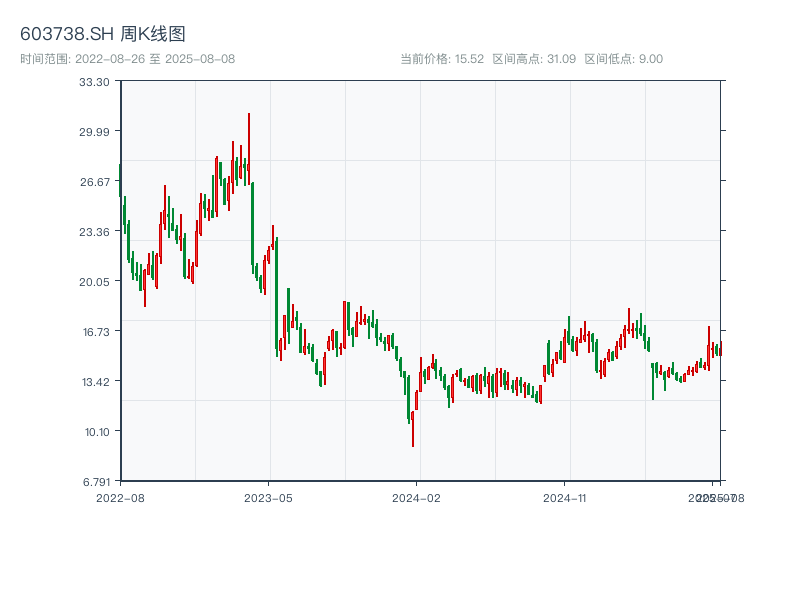
Task: Click the 603738.SH 周K线图 chart title
Action: pyautogui.click(x=103, y=34)
